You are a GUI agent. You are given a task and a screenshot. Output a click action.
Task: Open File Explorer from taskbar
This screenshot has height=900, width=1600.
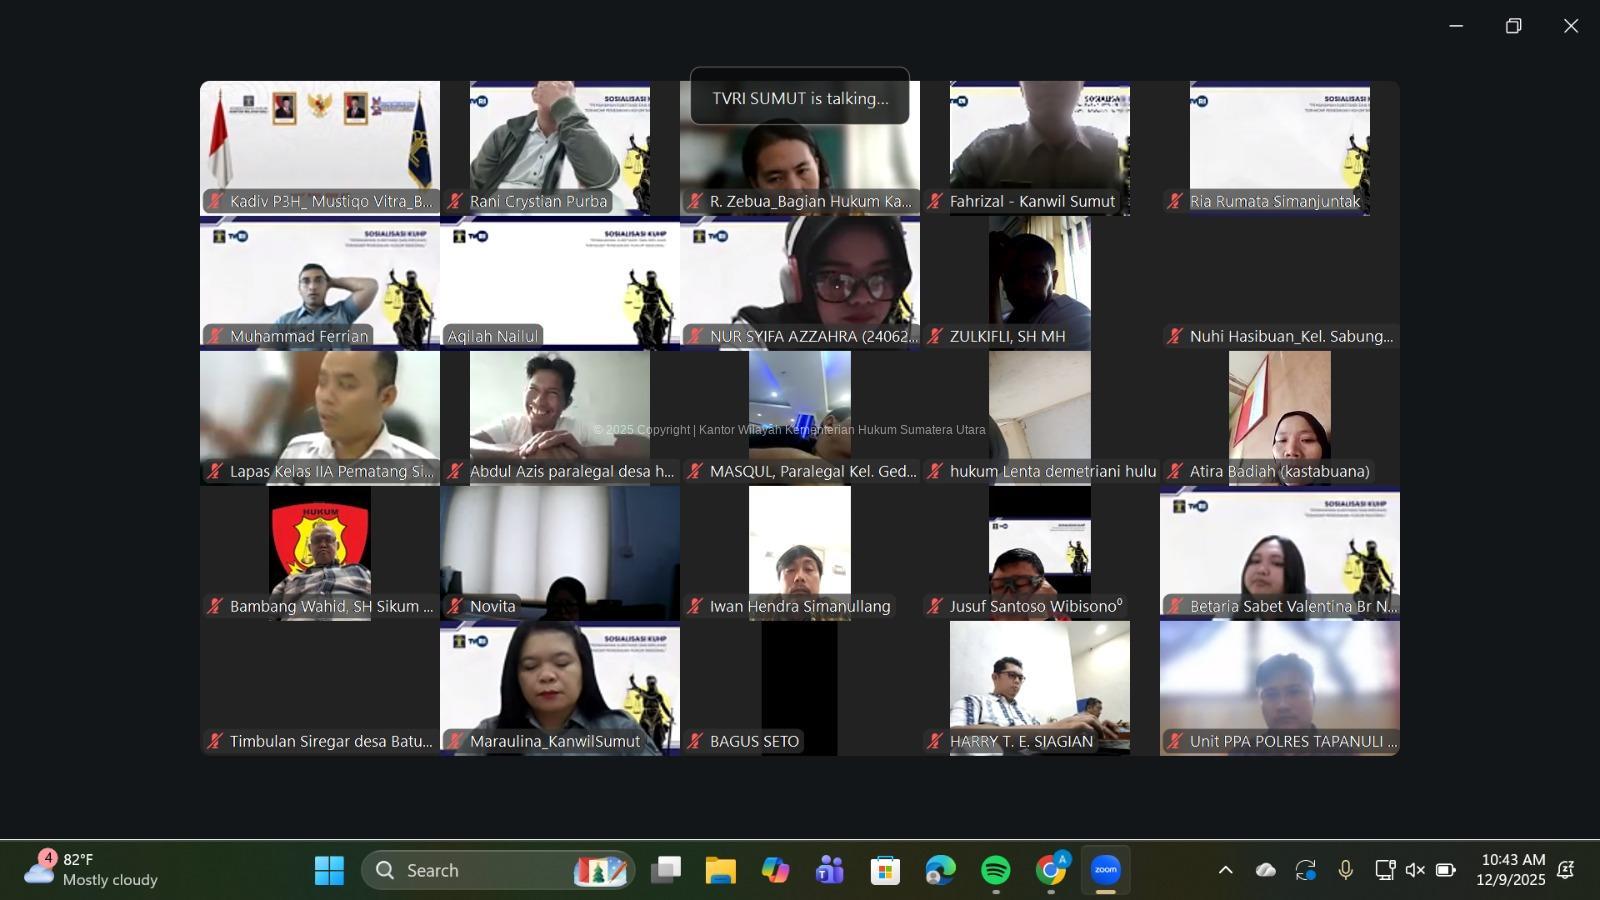tap(720, 870)
